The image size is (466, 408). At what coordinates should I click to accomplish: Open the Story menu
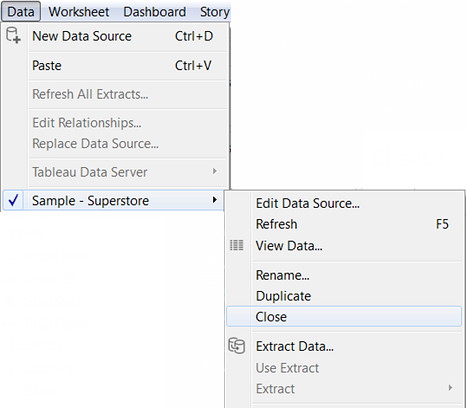pyautogui.click(x=215, y=12)
